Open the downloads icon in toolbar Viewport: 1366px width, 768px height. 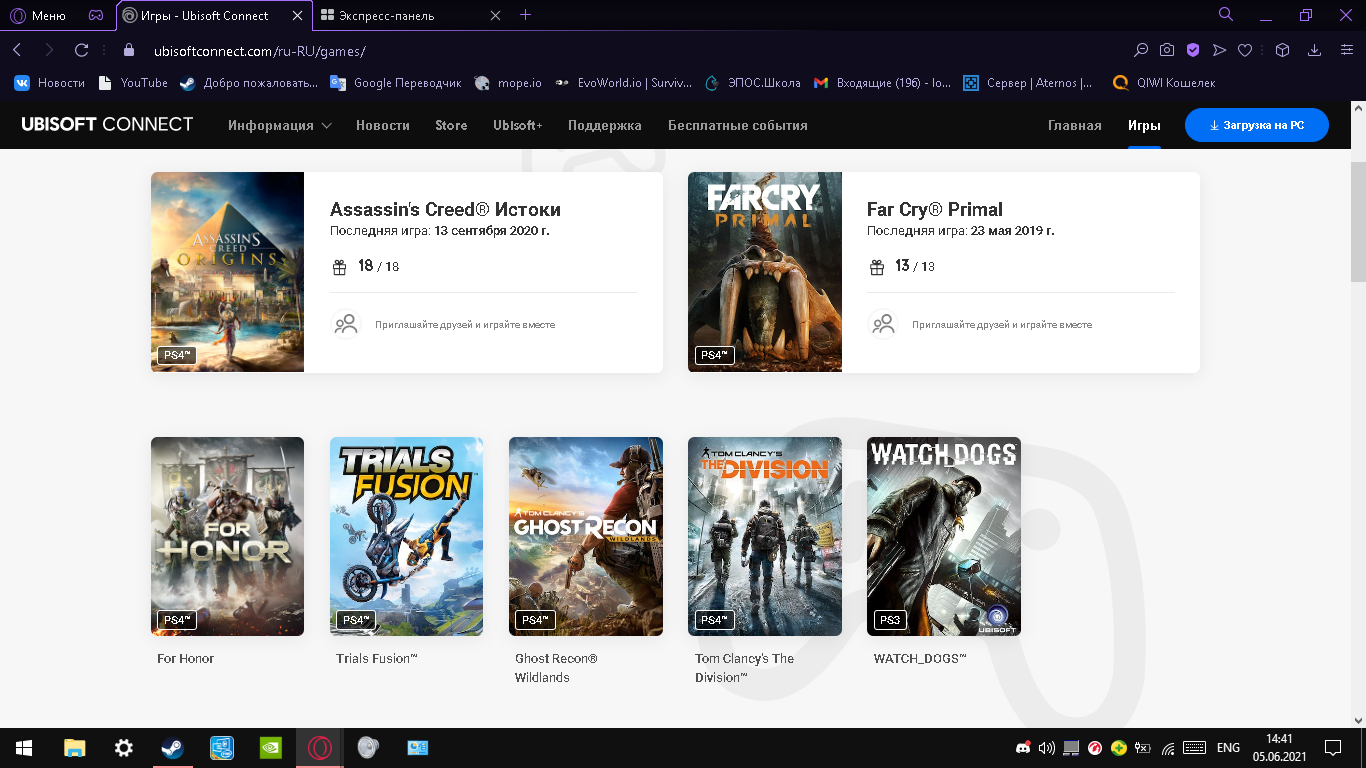pos(1315,50)
